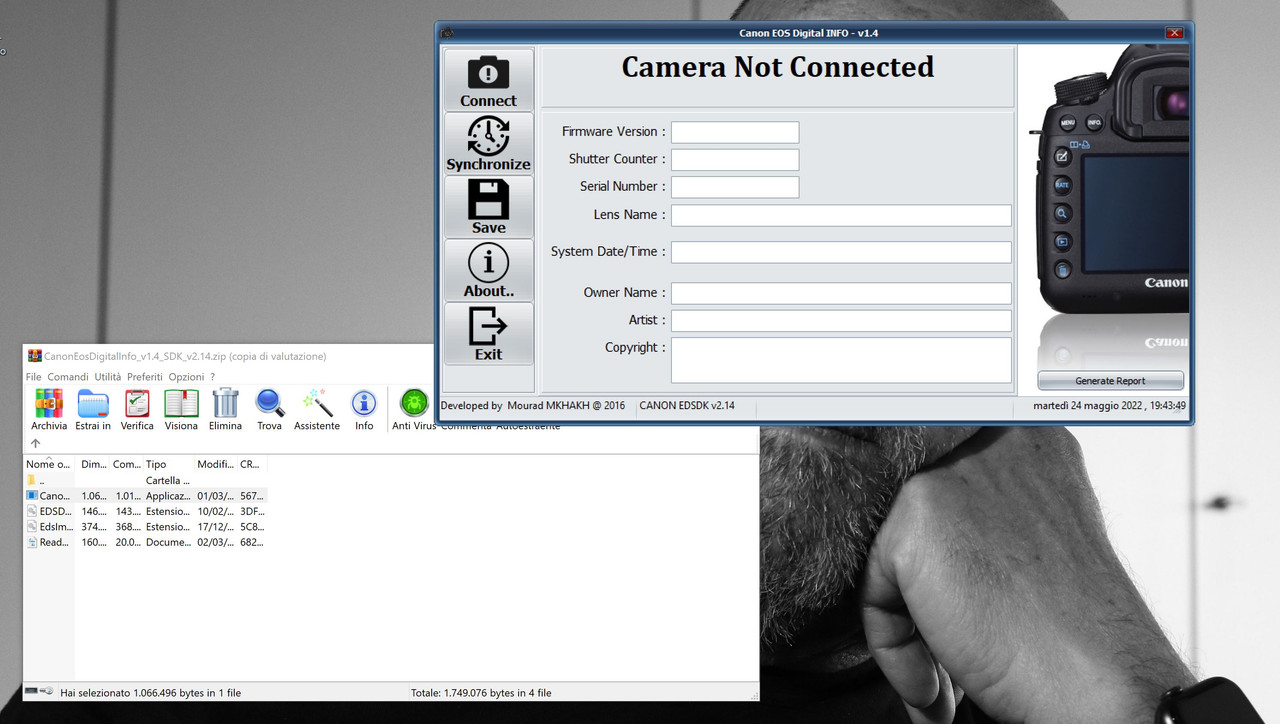Click the date and time status bar text
This screenshot has height=724, width=1280.
point(1110,406)
